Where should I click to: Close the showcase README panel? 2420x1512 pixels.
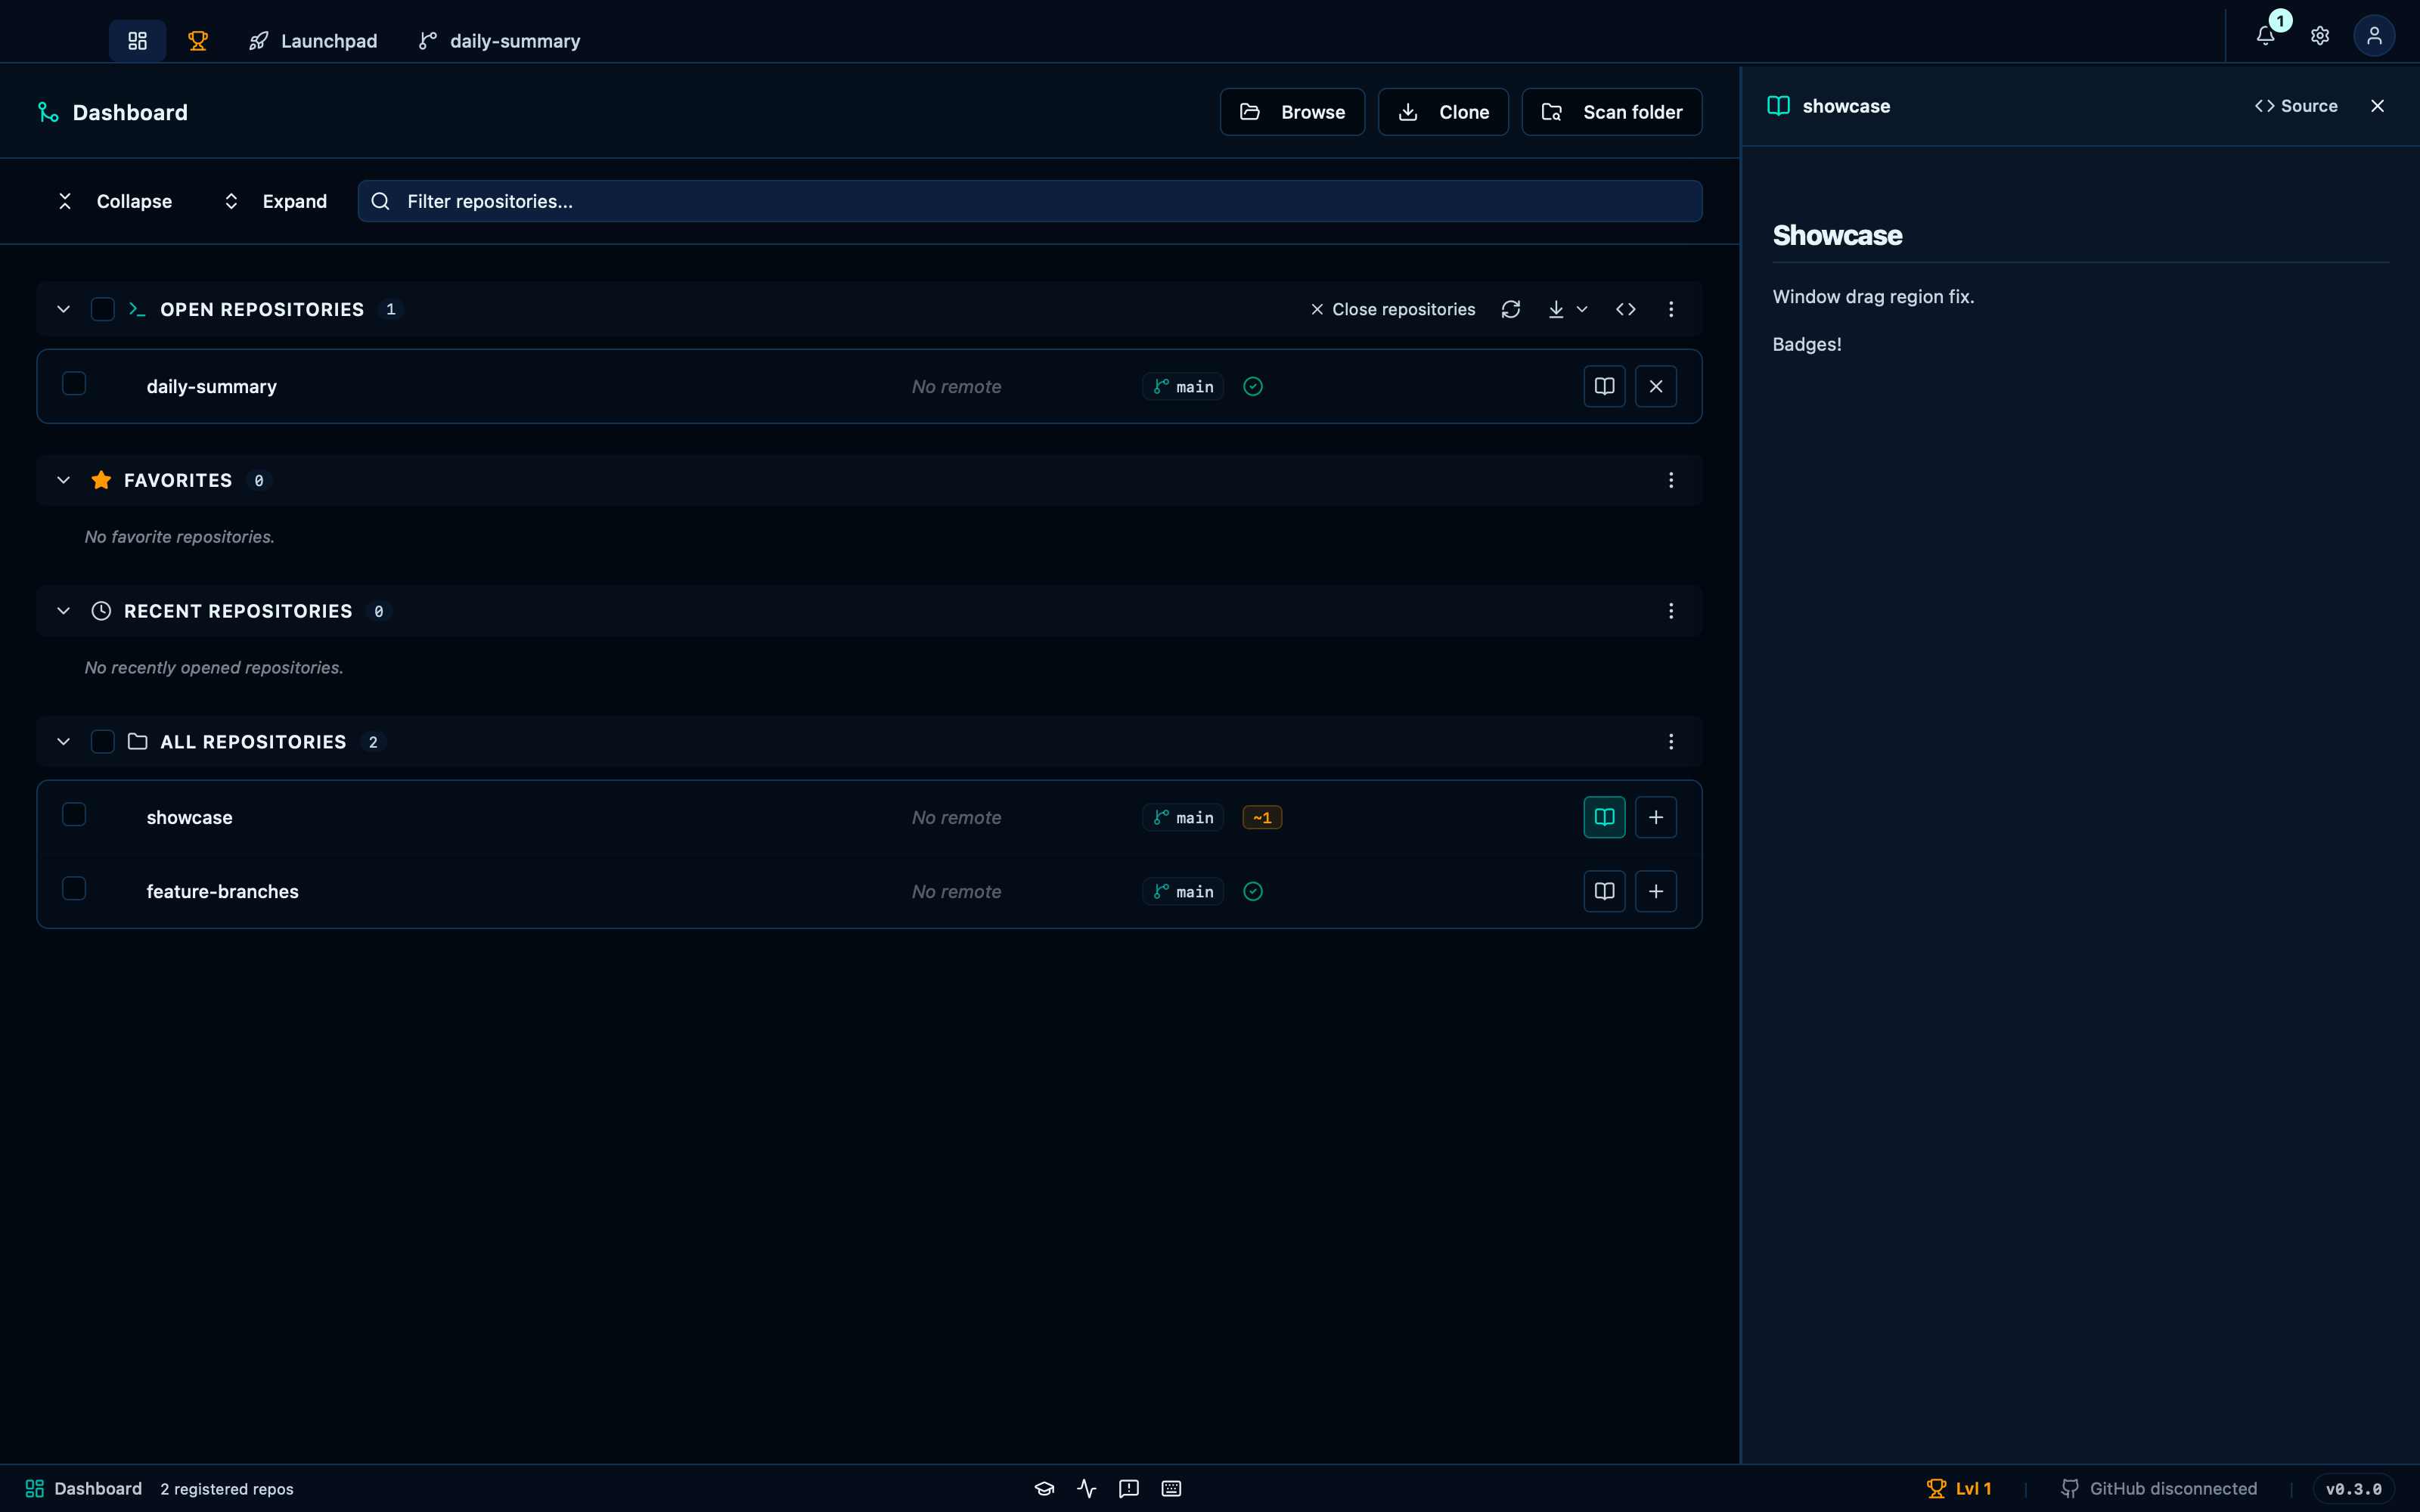pyautogui.click(x=2378, y=106)
